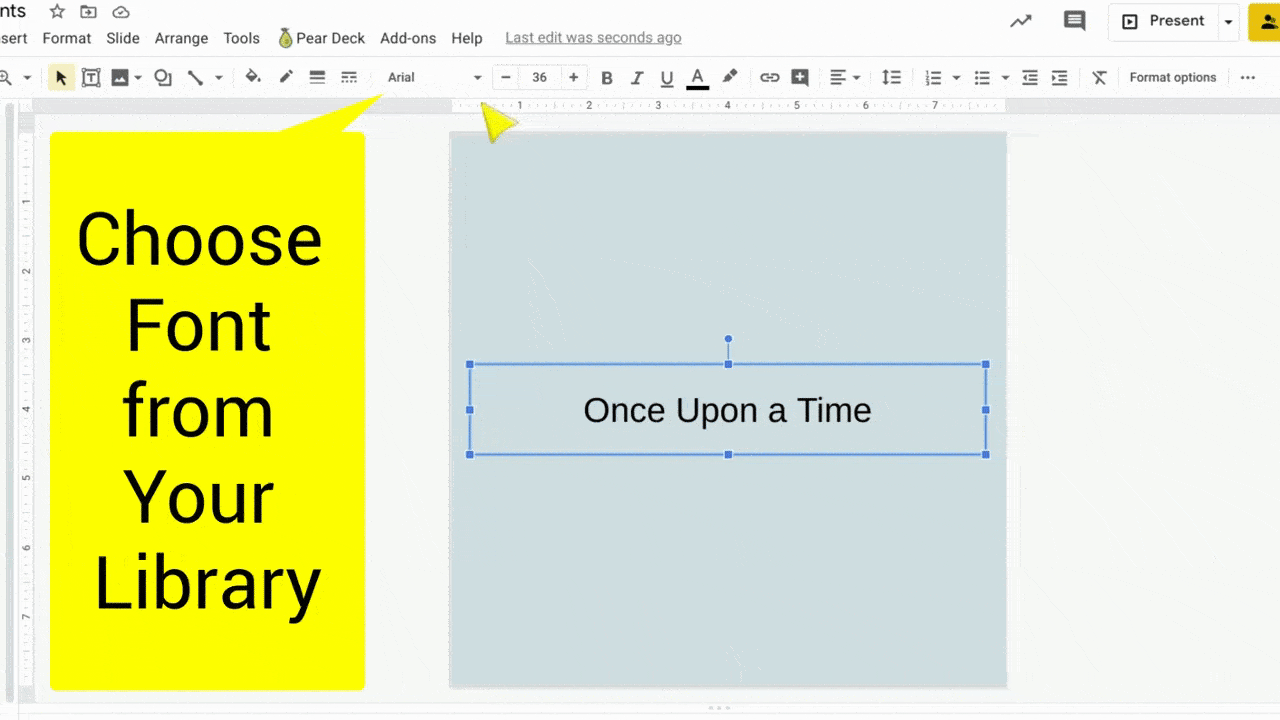Click the yellow Share button

[1264, 21]
